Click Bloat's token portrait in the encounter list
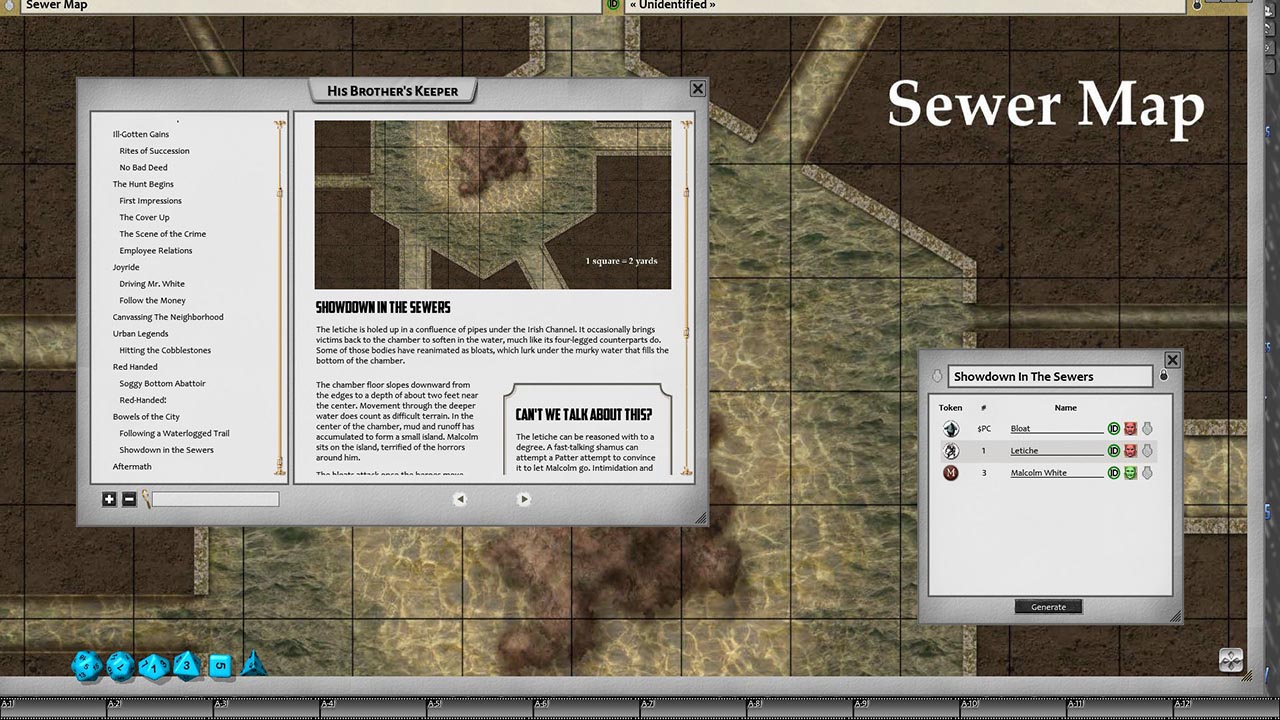This screenshot has width=1280, height=720. (951, 428)
